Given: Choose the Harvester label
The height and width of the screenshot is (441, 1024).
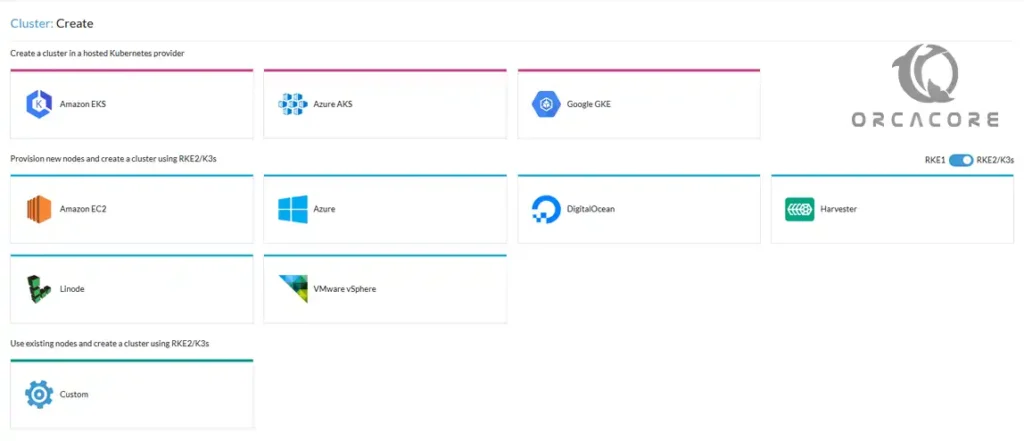Looking at the screenshot, I should pos(839,209).
